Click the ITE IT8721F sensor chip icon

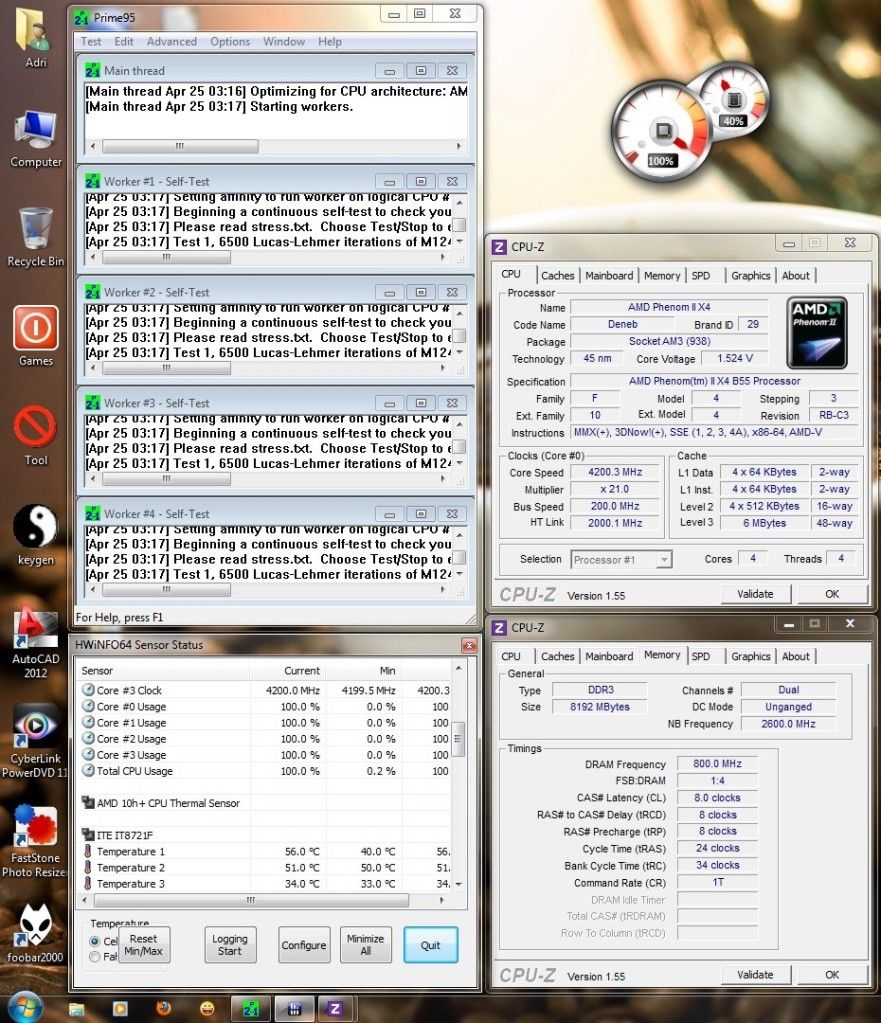88,834
